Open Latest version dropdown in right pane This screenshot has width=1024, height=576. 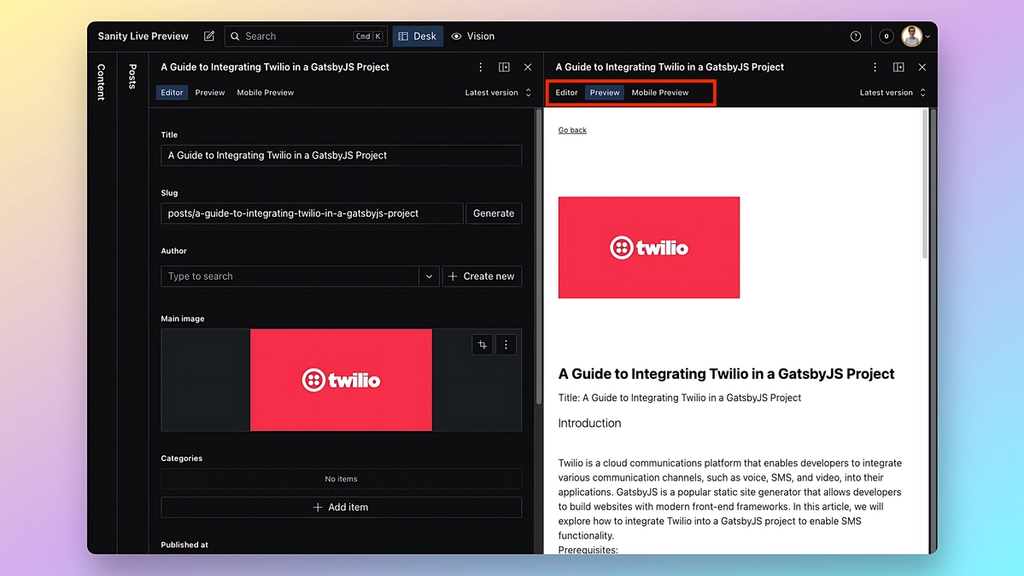tap(893, 92)
